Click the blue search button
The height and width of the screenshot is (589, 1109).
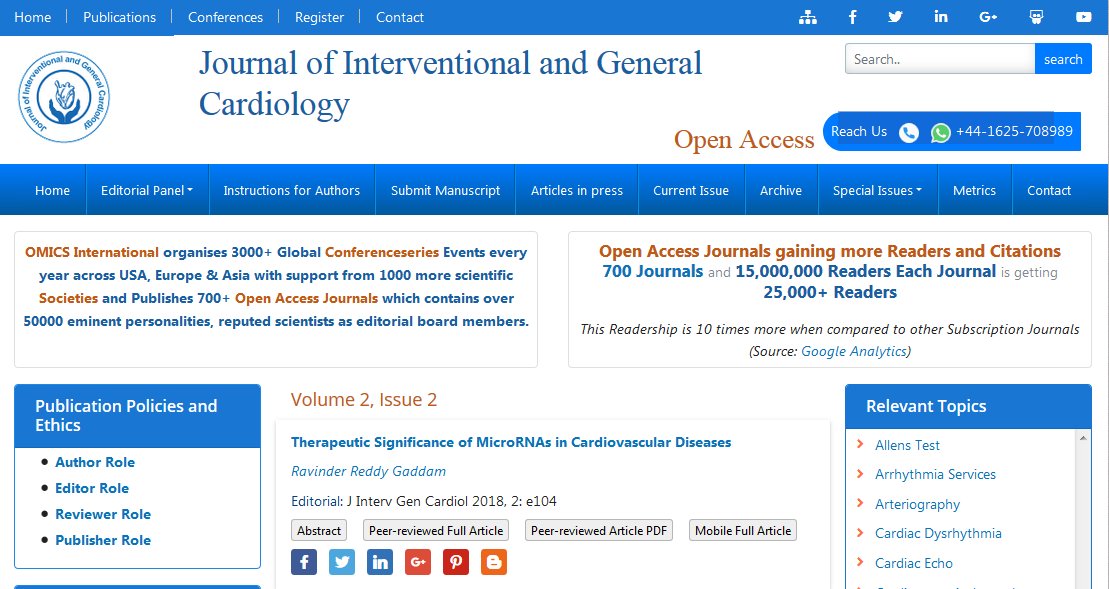coord(1063,59)
